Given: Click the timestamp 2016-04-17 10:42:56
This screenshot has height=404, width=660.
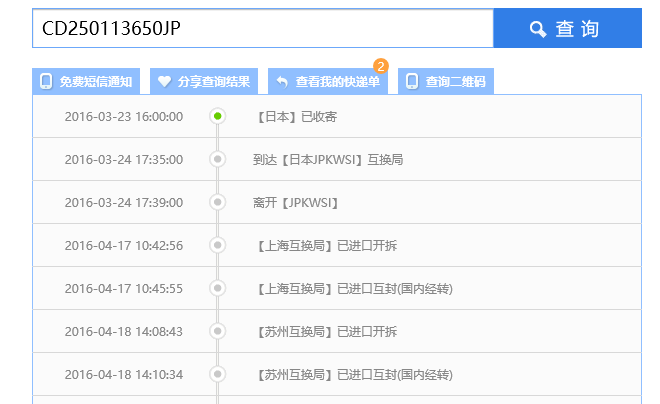Looking at the screenshot, I should click(124, 245).
